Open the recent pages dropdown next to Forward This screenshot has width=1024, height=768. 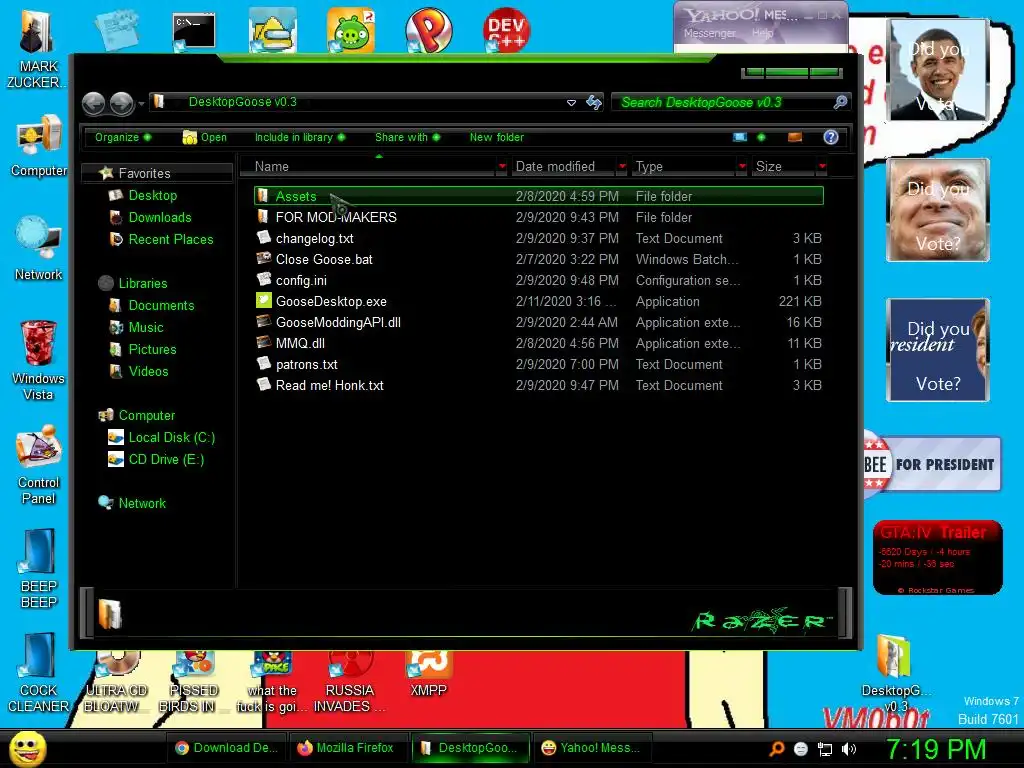[140, 103]
